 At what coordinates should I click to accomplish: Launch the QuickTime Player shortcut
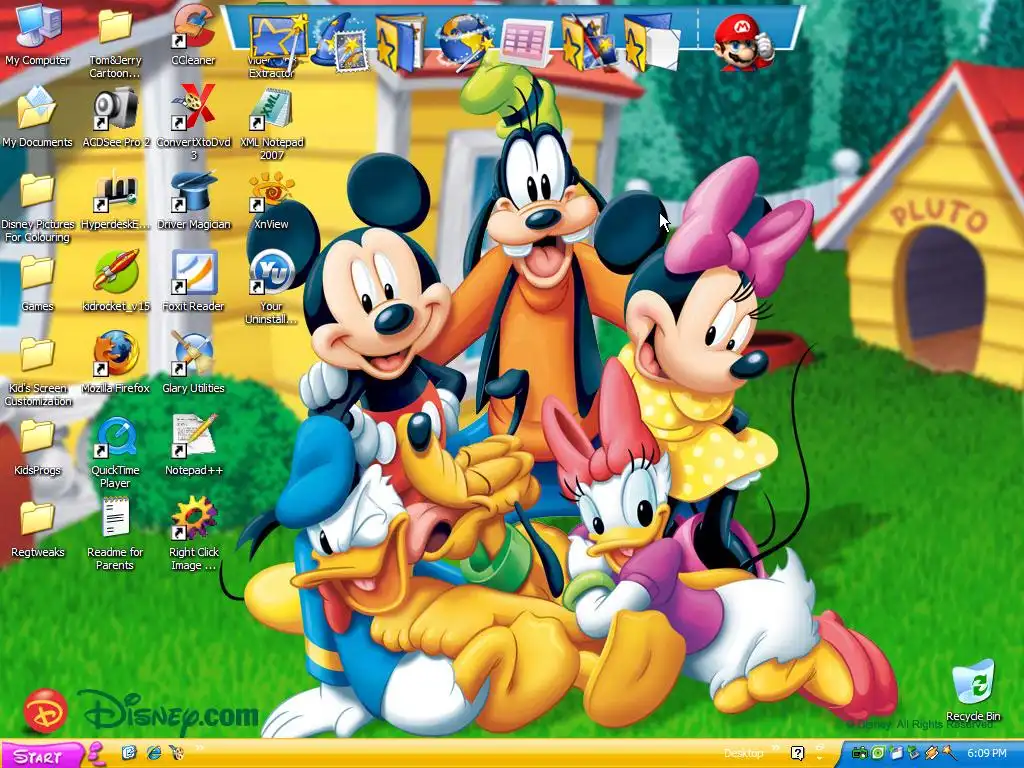(x=116, y=452)
